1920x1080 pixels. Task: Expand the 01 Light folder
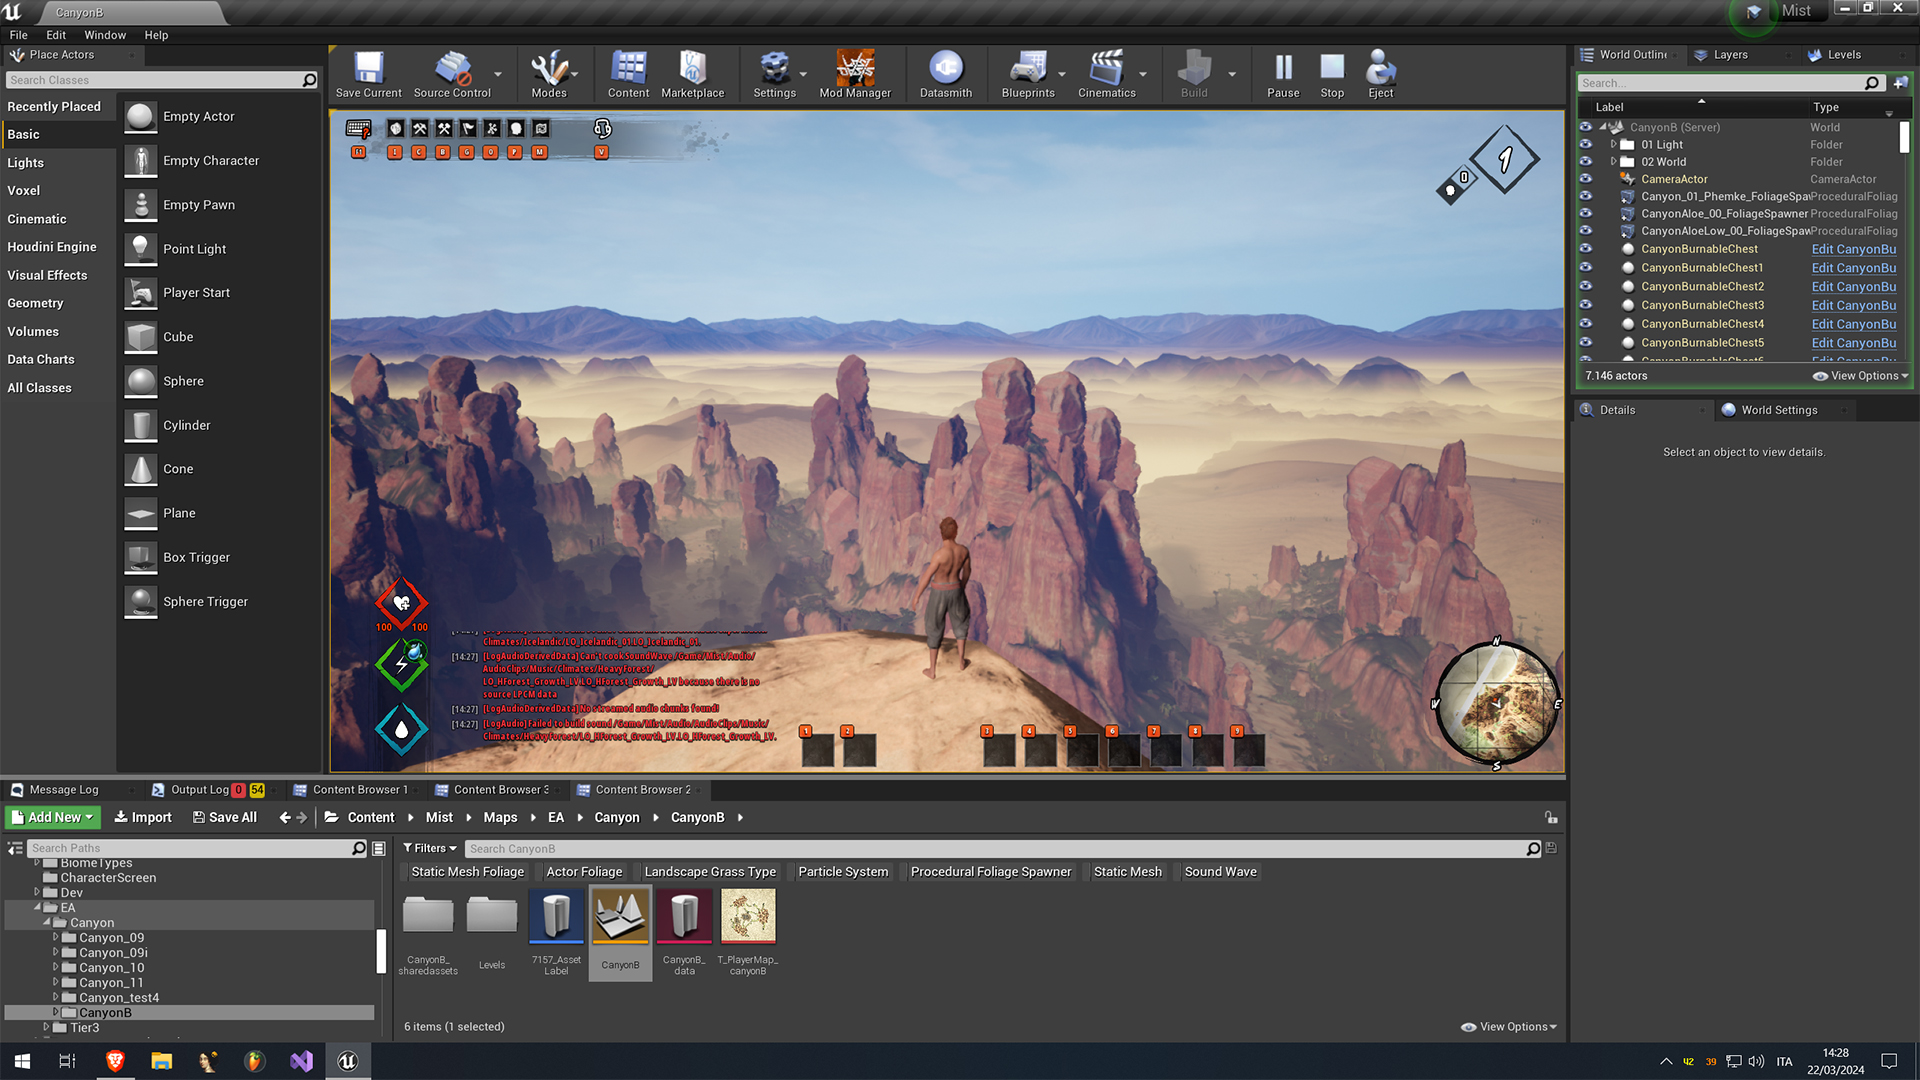tap(1614, 144)
